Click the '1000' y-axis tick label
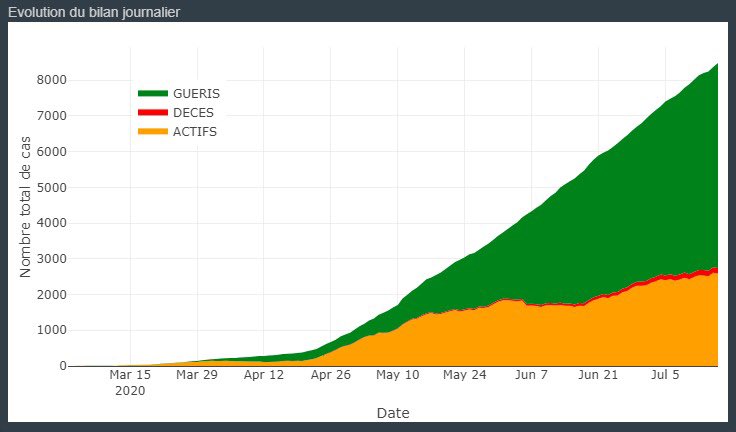Image resolution: width=736 pixels, height=432 pixels. 52,331
